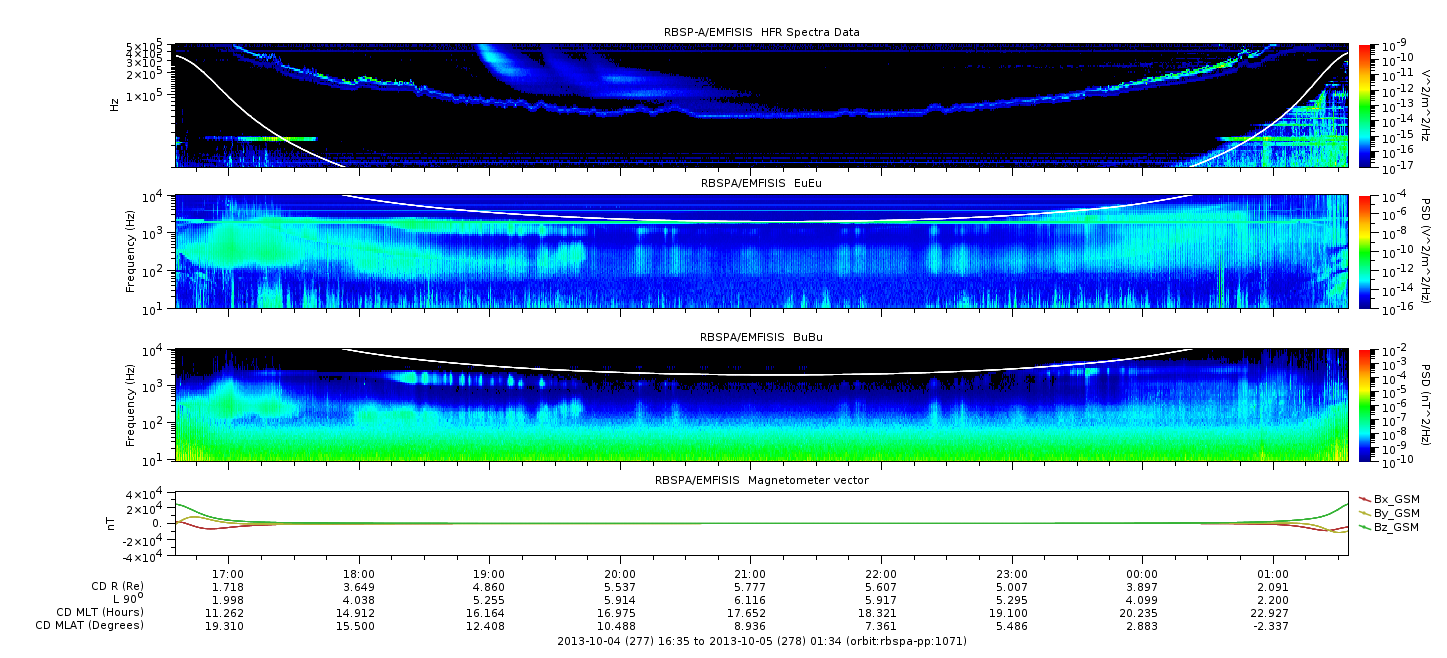Screen dimensions: 1447x658
Task: Click the 21:00 time axis tick label
Action: (x=750, y=574)
